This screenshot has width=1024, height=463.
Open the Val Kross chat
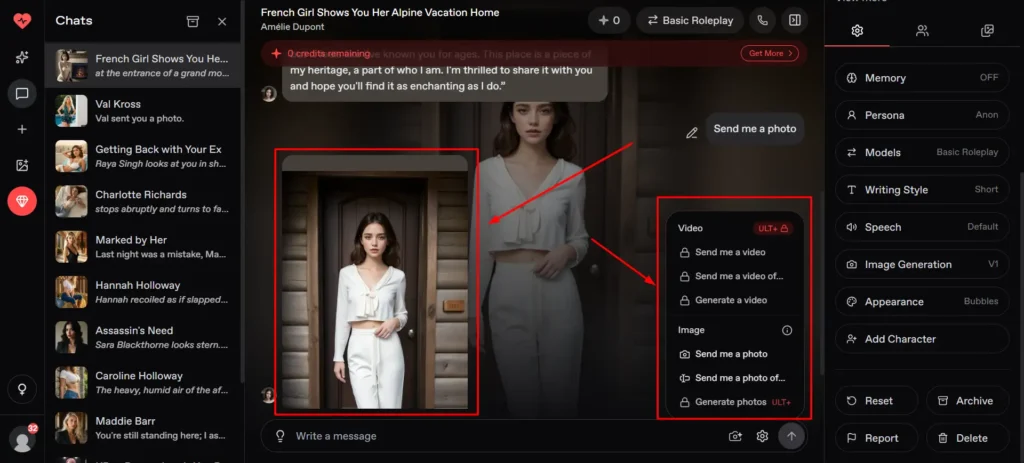[142, 110]
